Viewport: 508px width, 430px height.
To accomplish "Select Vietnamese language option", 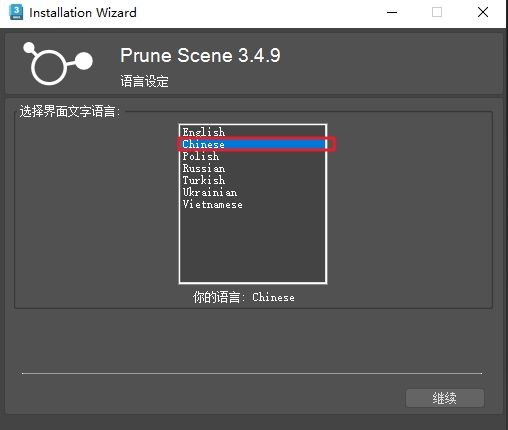I will pos(253,204).
